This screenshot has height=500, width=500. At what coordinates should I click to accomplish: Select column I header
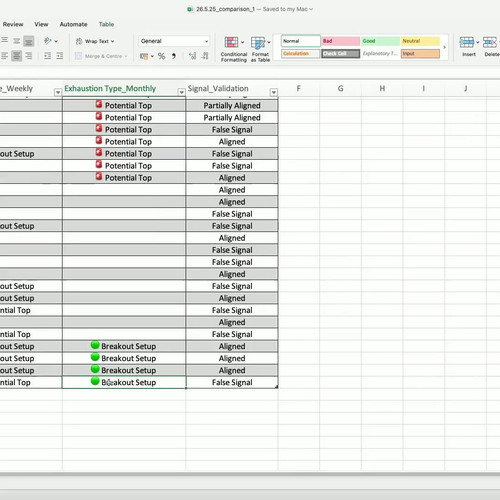coord(424,88)
